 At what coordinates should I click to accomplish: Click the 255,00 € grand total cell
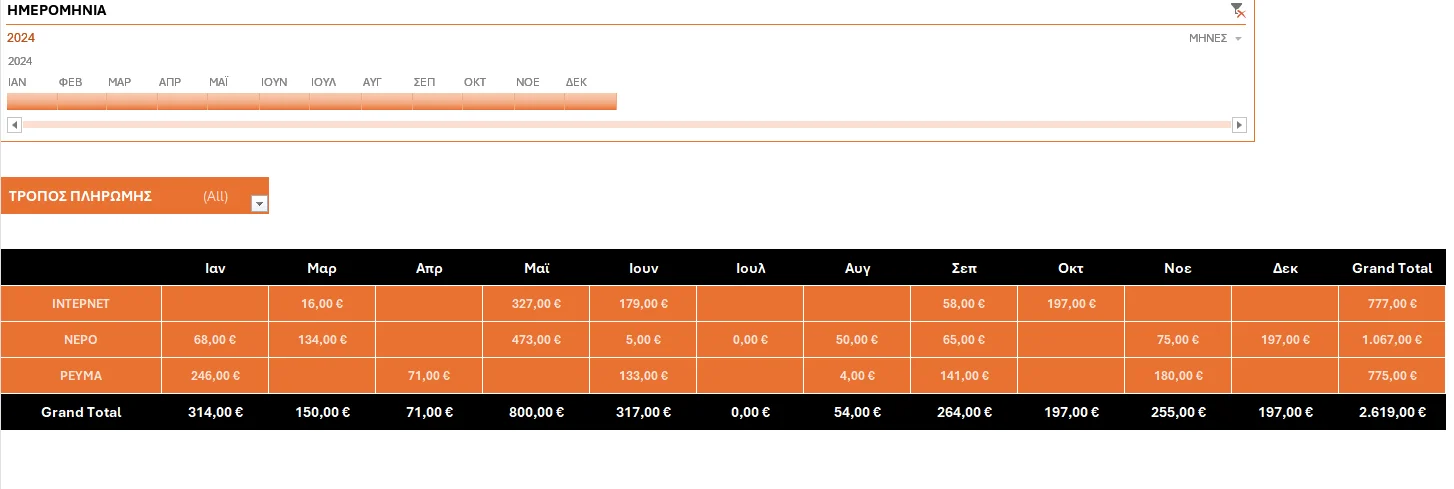1178,412
